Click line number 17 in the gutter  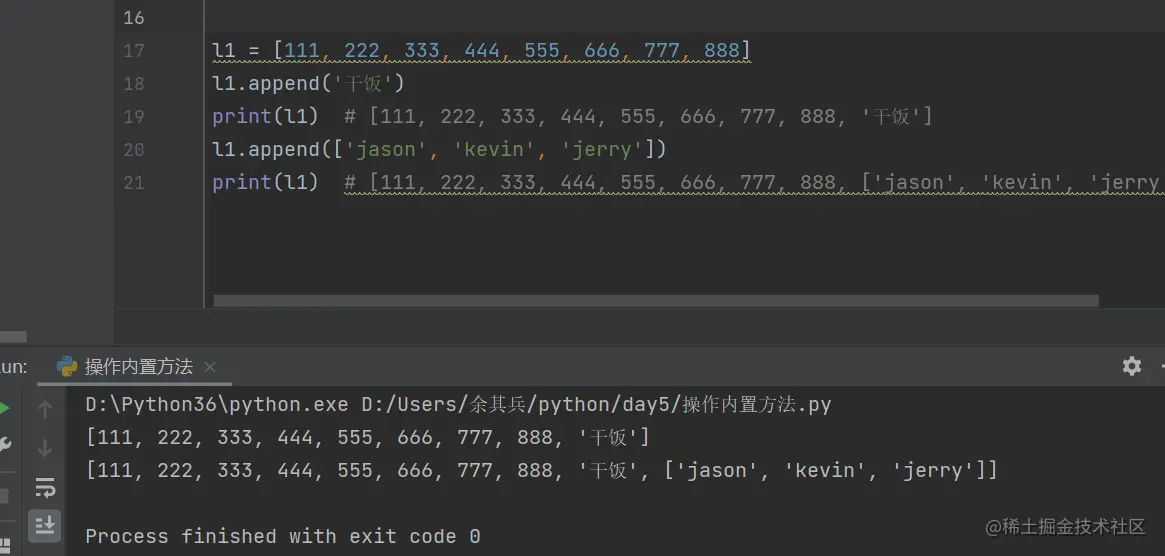(134, 51)
